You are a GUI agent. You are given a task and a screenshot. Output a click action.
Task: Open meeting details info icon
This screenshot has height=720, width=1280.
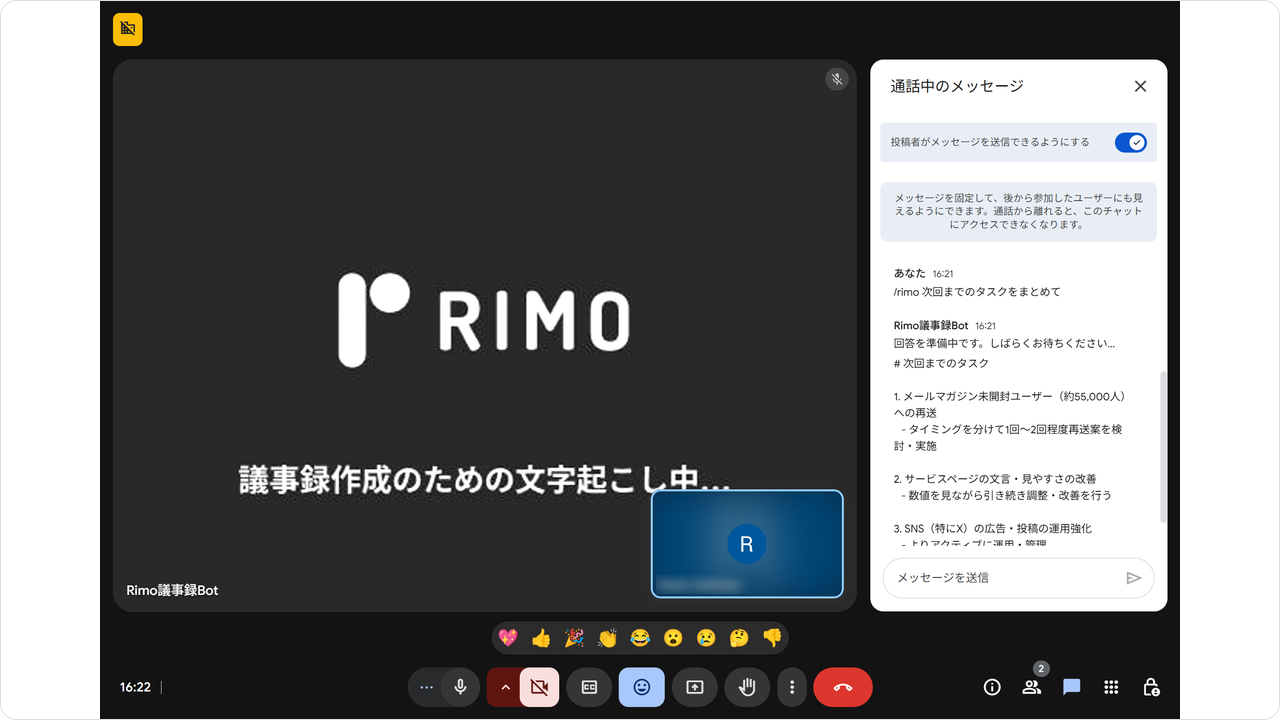(x=992, y=687)
